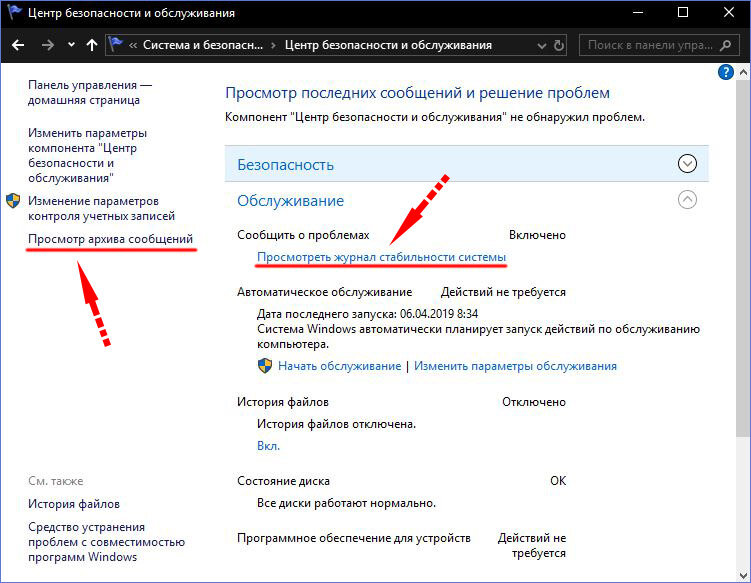Close the Центр безопасности window

coord(728,12)
